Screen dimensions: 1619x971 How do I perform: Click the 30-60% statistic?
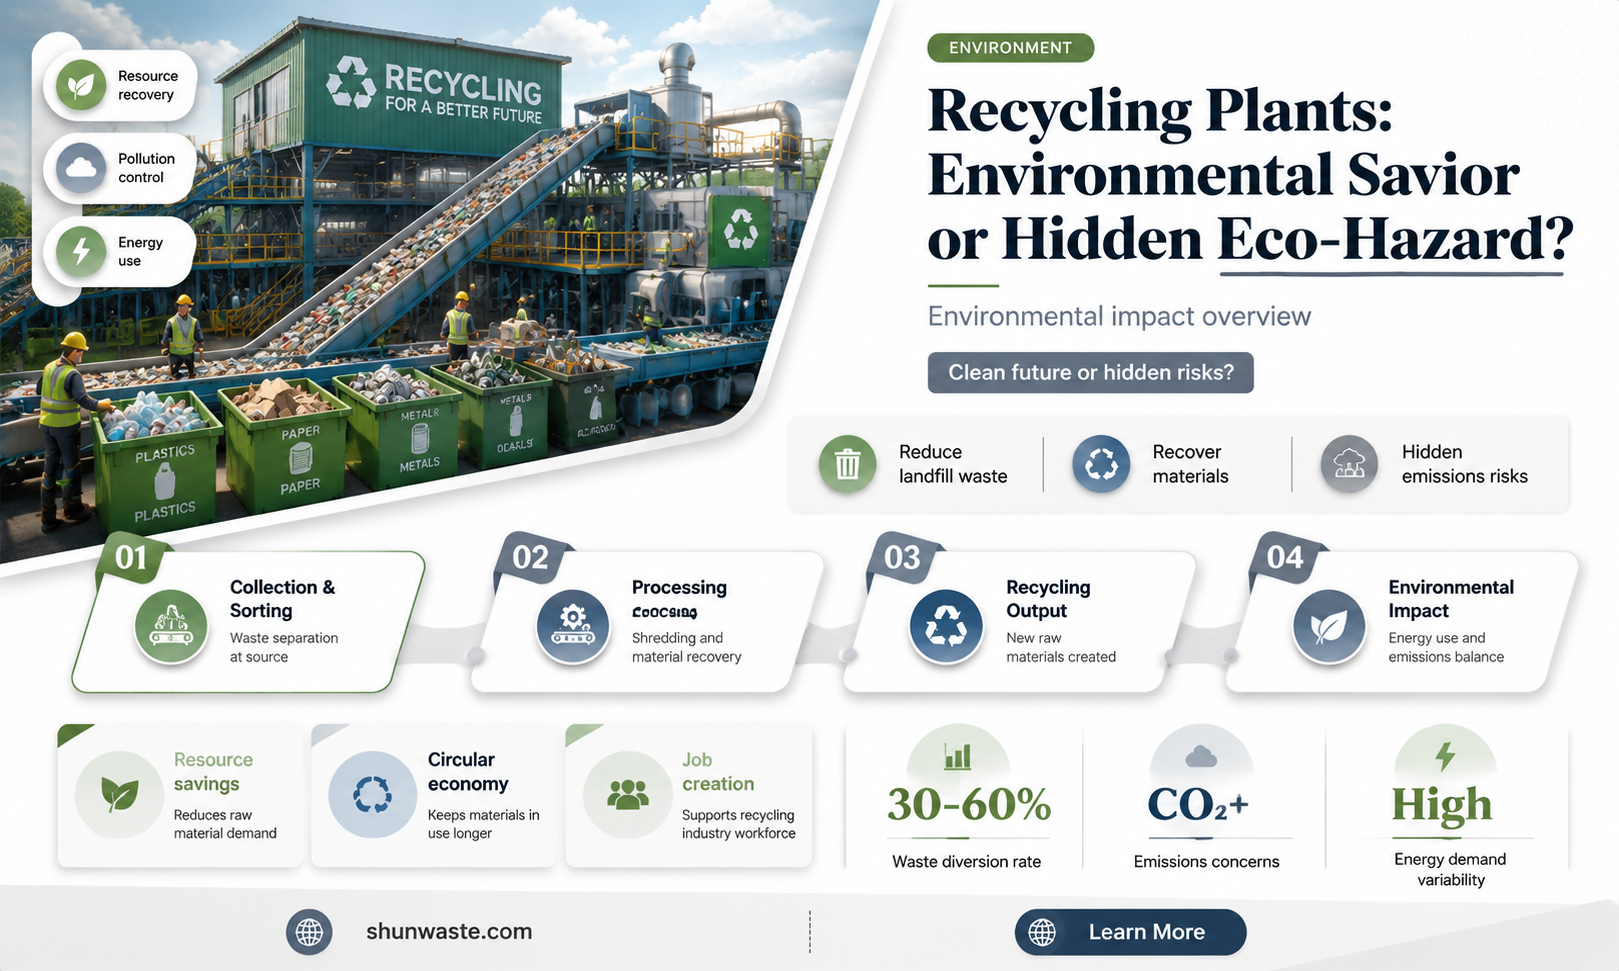(x=969, y=804)
